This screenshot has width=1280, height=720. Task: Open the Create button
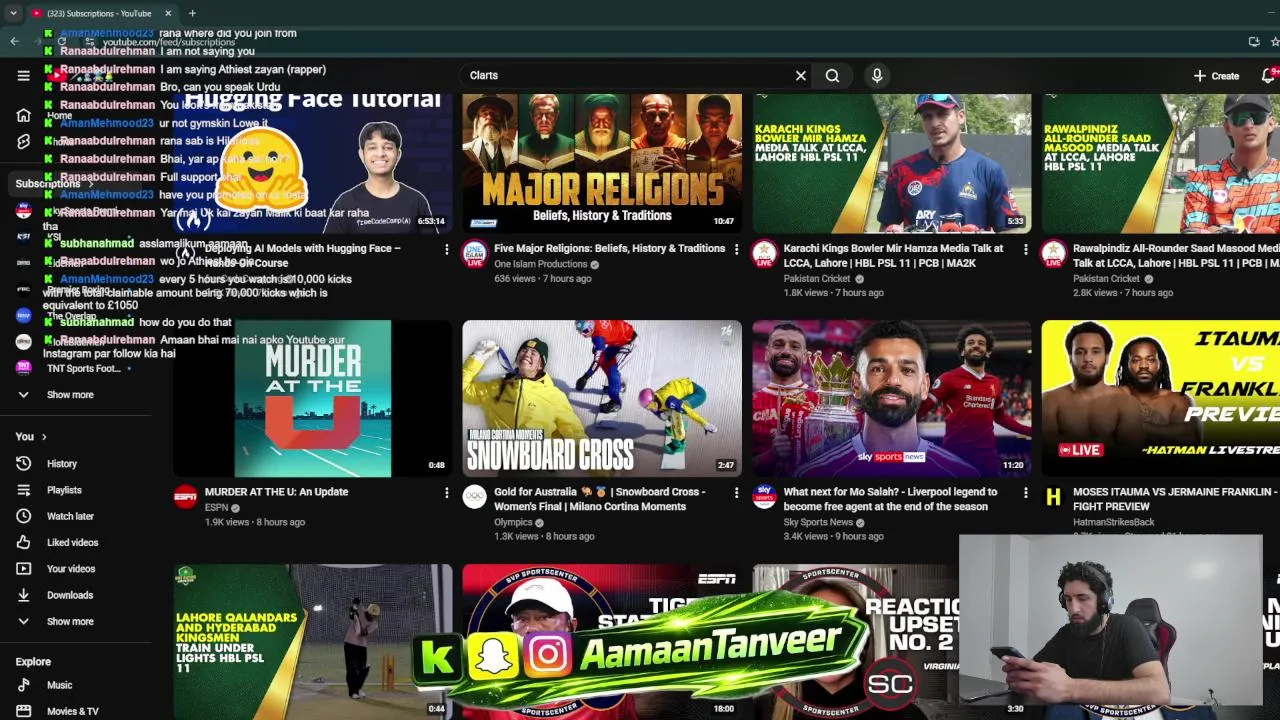[x=1216, y=76]
